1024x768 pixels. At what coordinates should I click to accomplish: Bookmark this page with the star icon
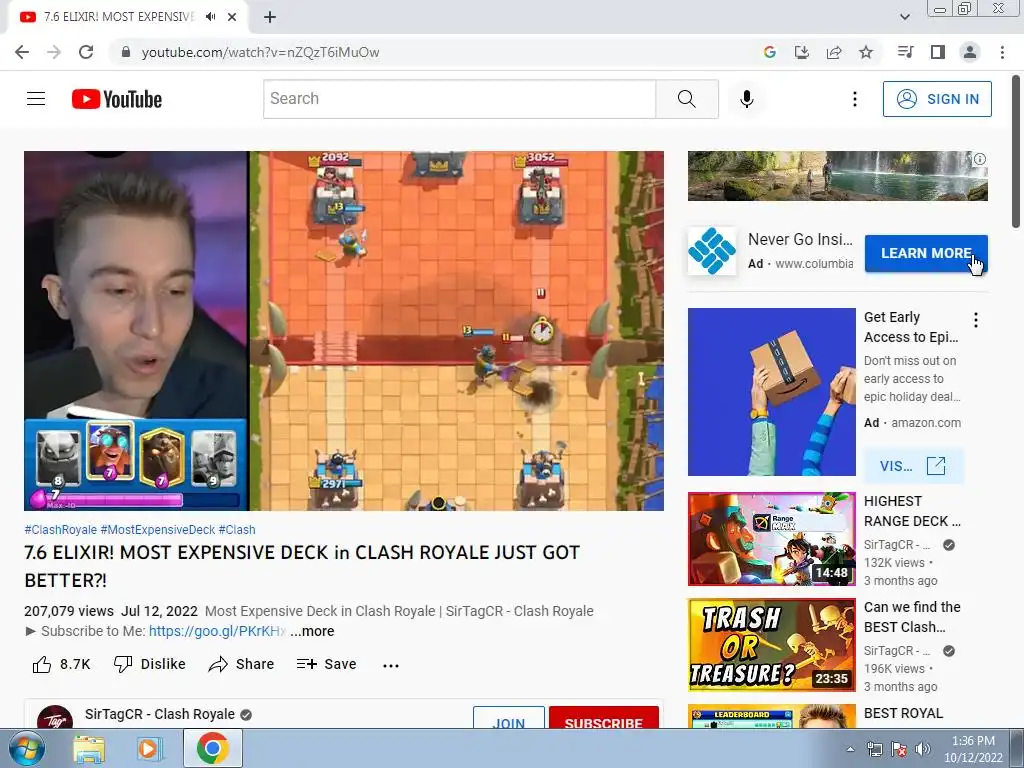point(866,52)
